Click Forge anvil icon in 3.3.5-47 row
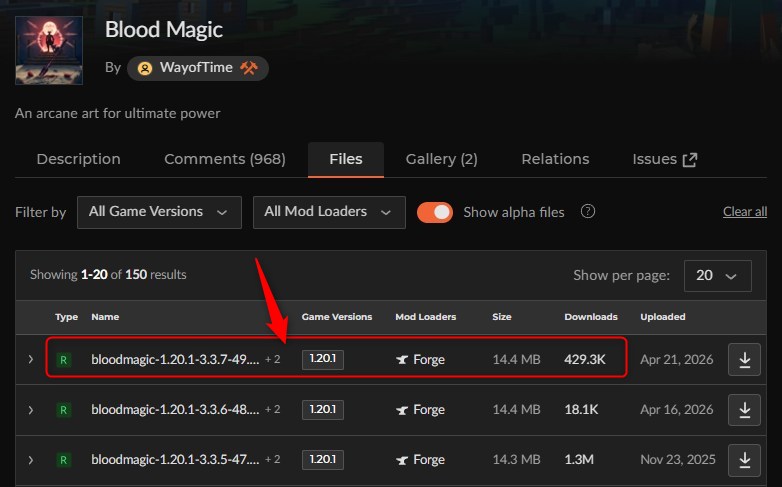 402,460
